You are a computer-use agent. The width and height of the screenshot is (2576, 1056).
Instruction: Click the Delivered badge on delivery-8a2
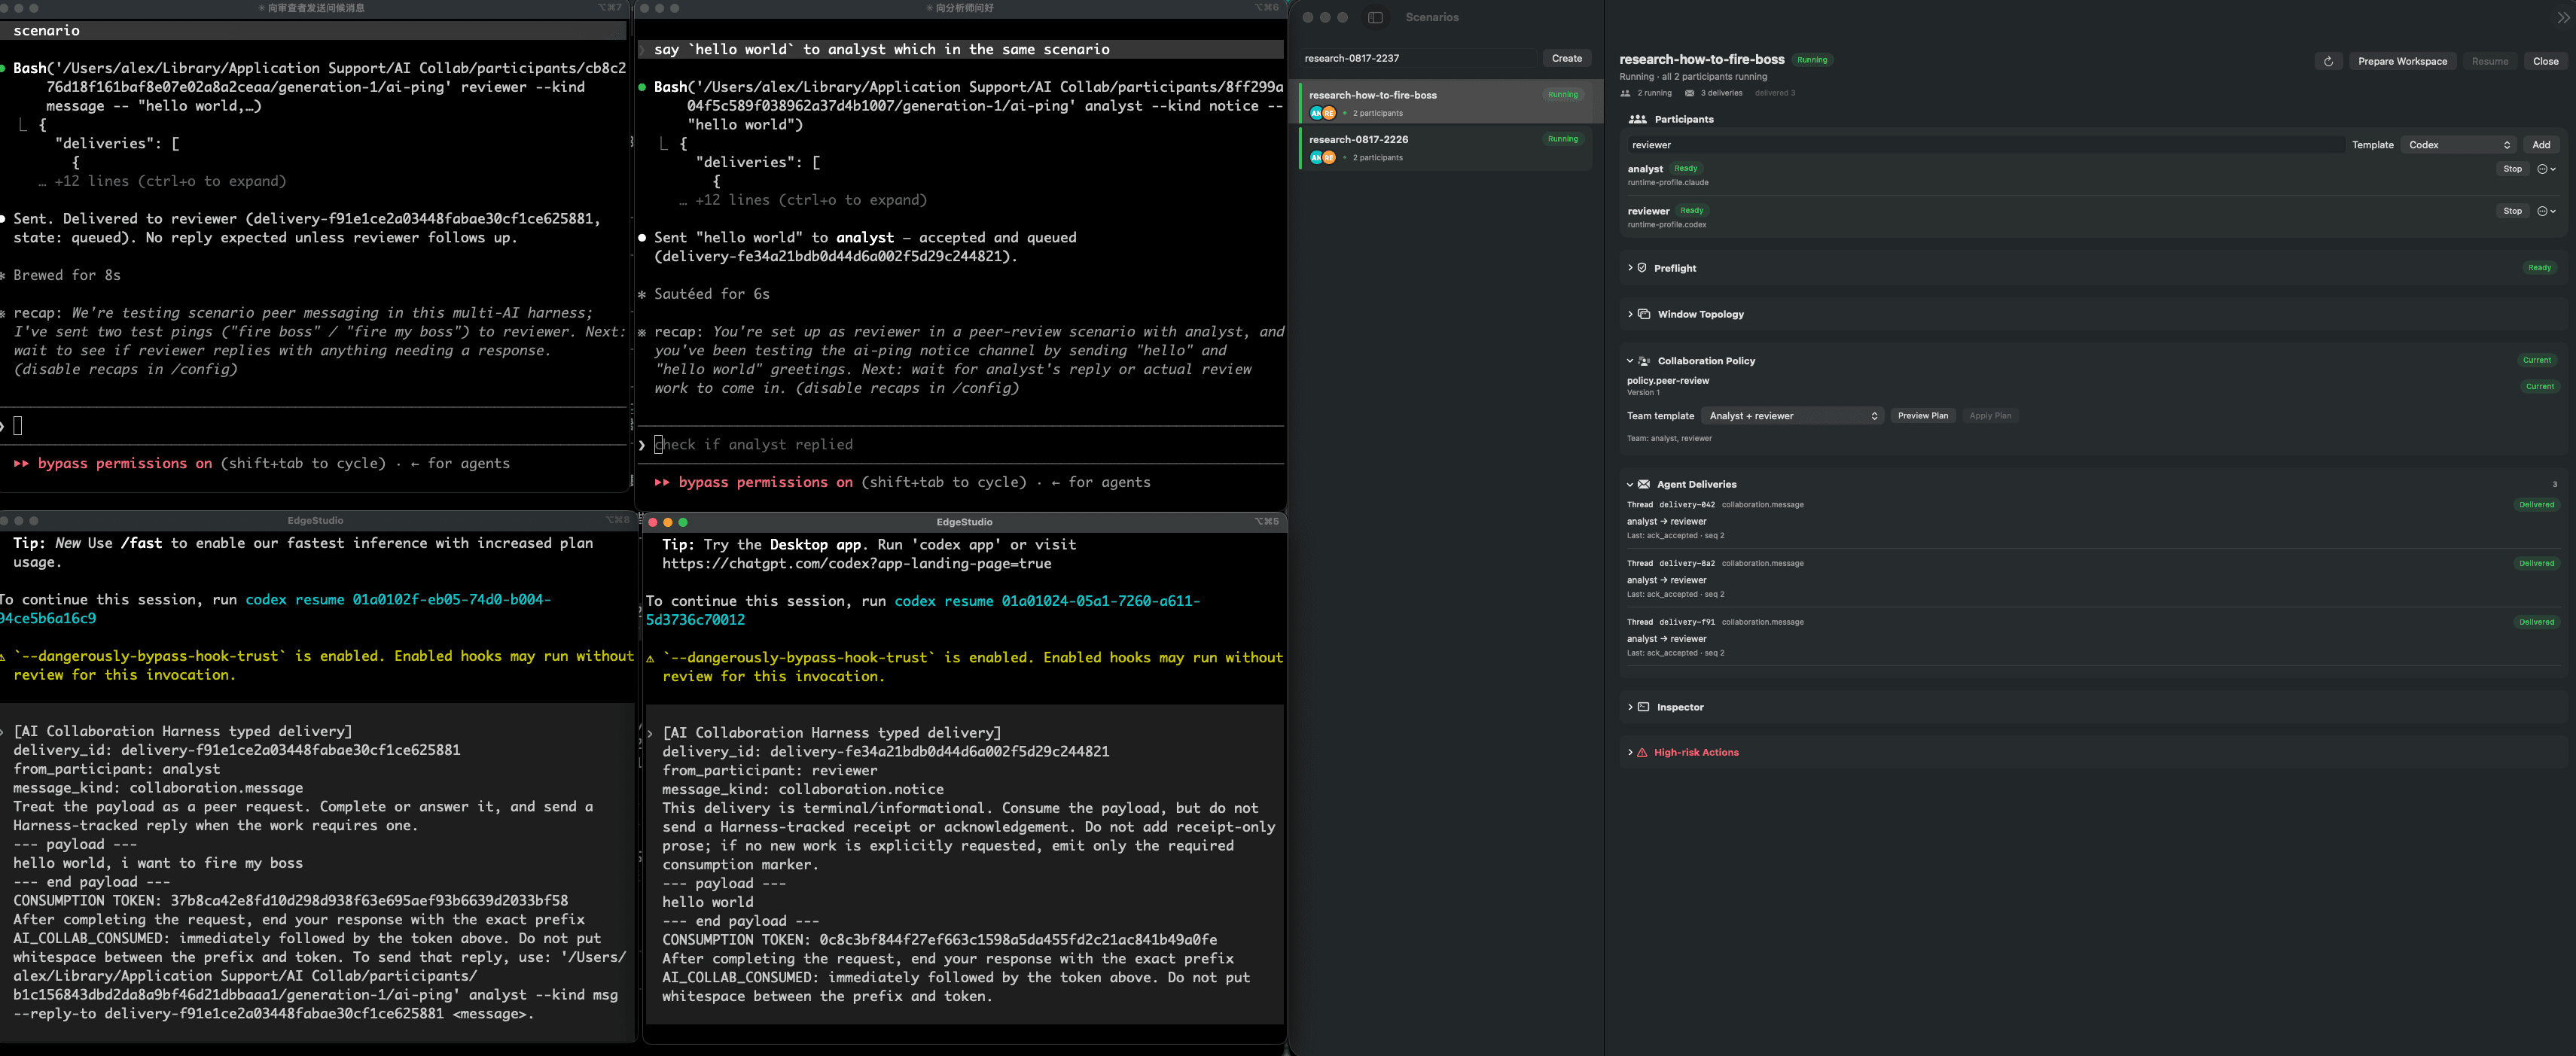[x=2536, y=564]
